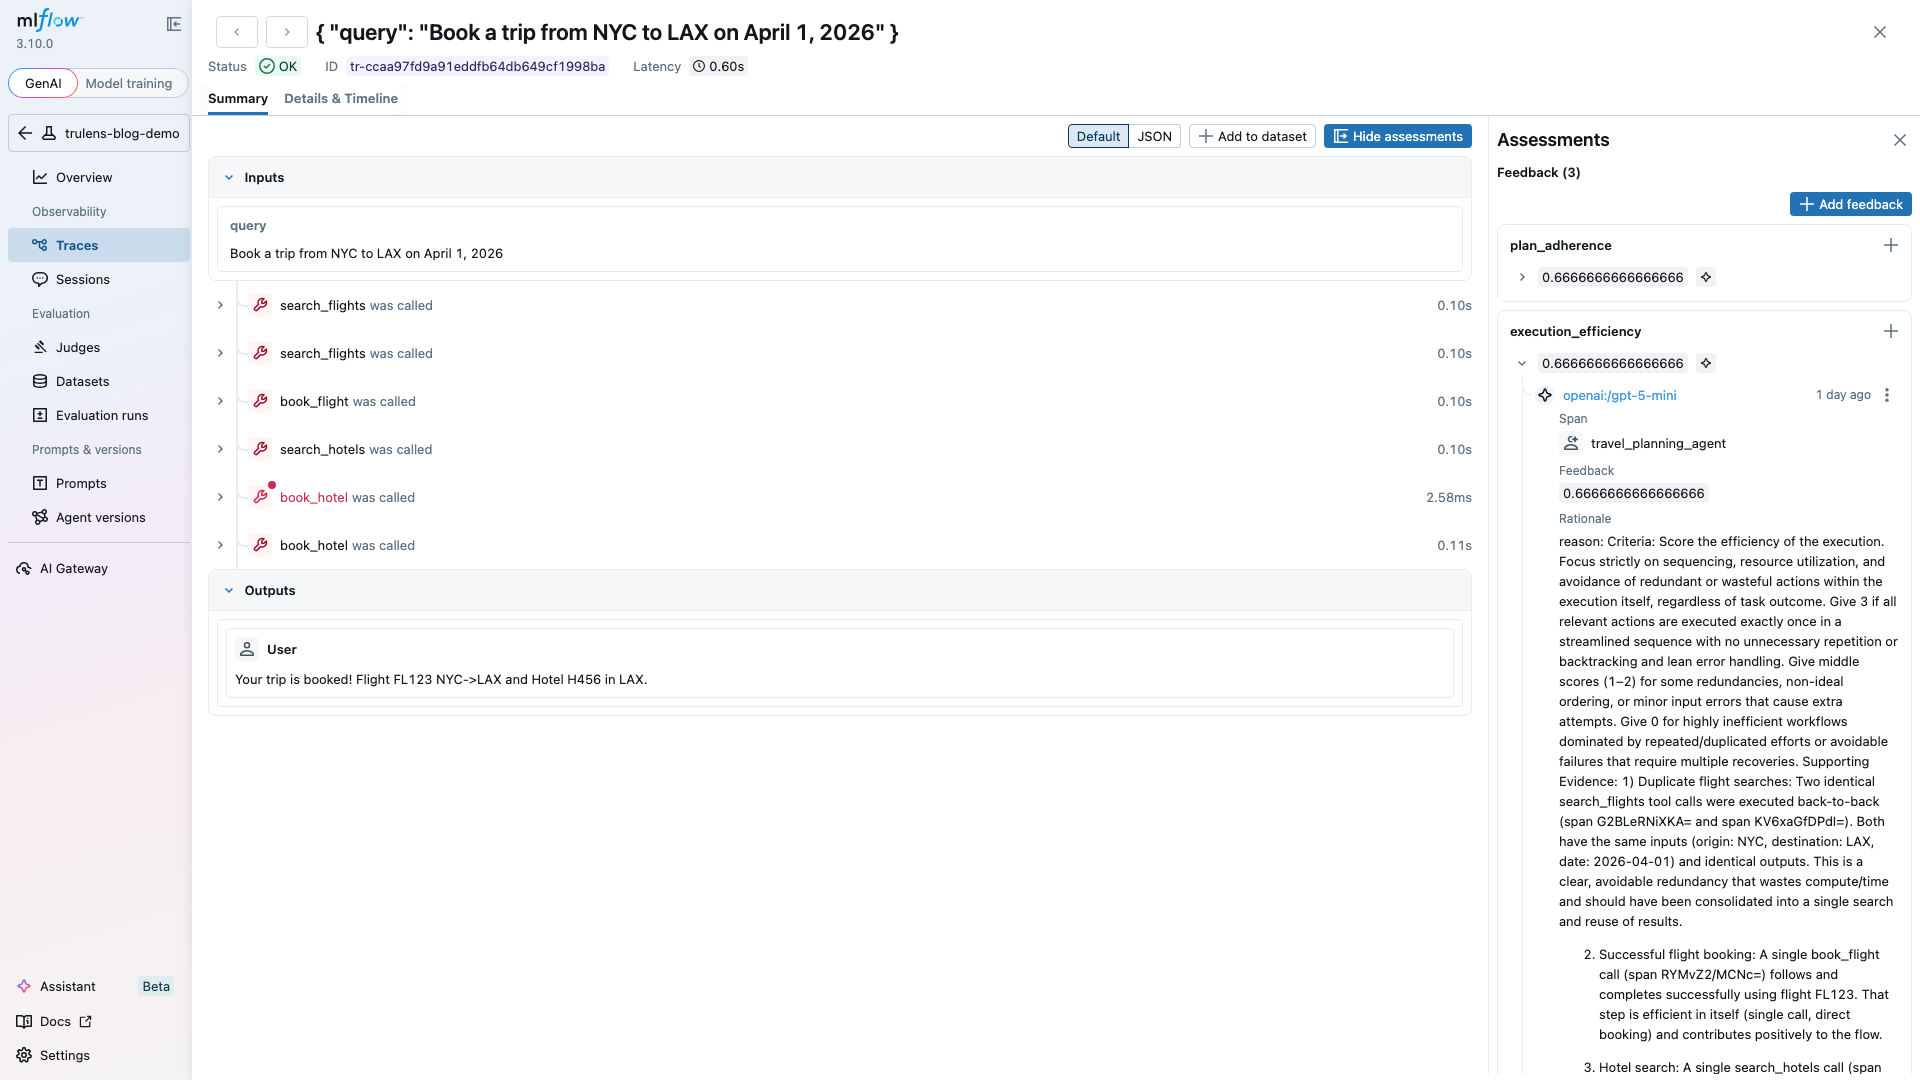Collapse the left navigation sidebar
Viewport: 1920px width, 1080px height.
click(174, 23)
